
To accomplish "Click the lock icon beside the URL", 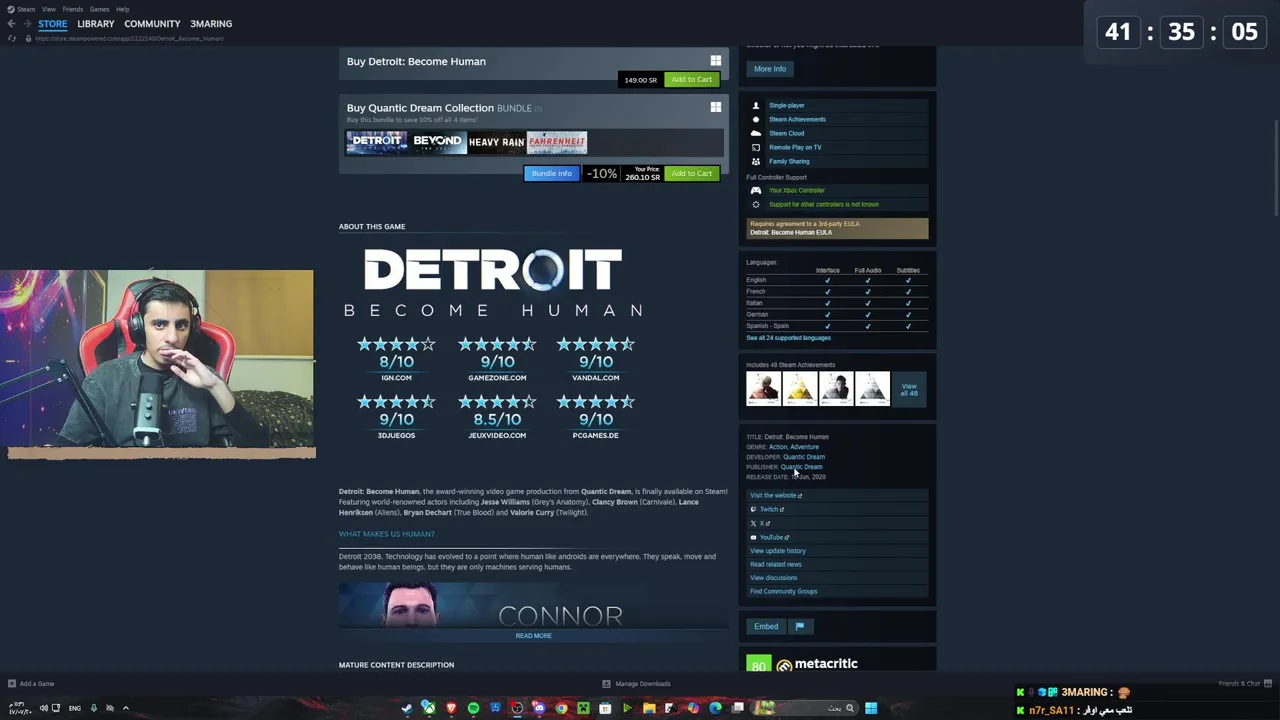I will 28,38.
